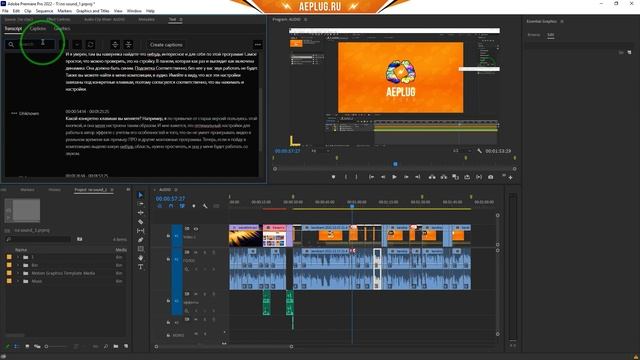
Task: Toggle linked selection in timeline header
Action: pyautogui.click(x=182, y=206)
